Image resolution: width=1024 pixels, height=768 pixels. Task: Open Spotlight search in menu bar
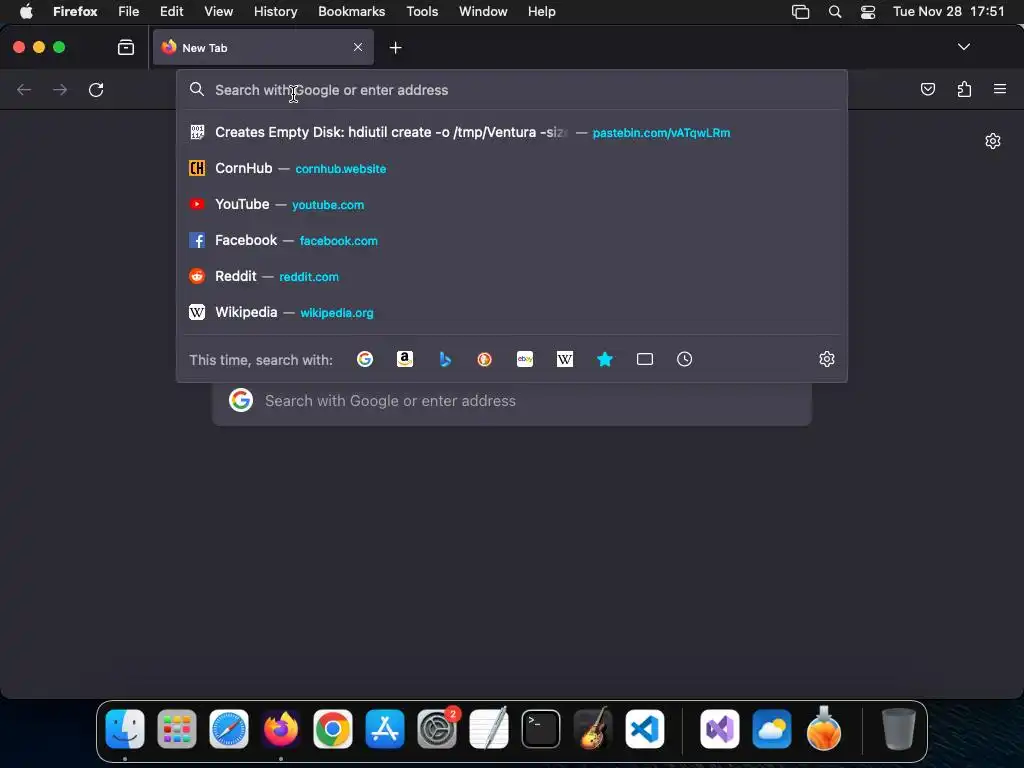(835, 11)
